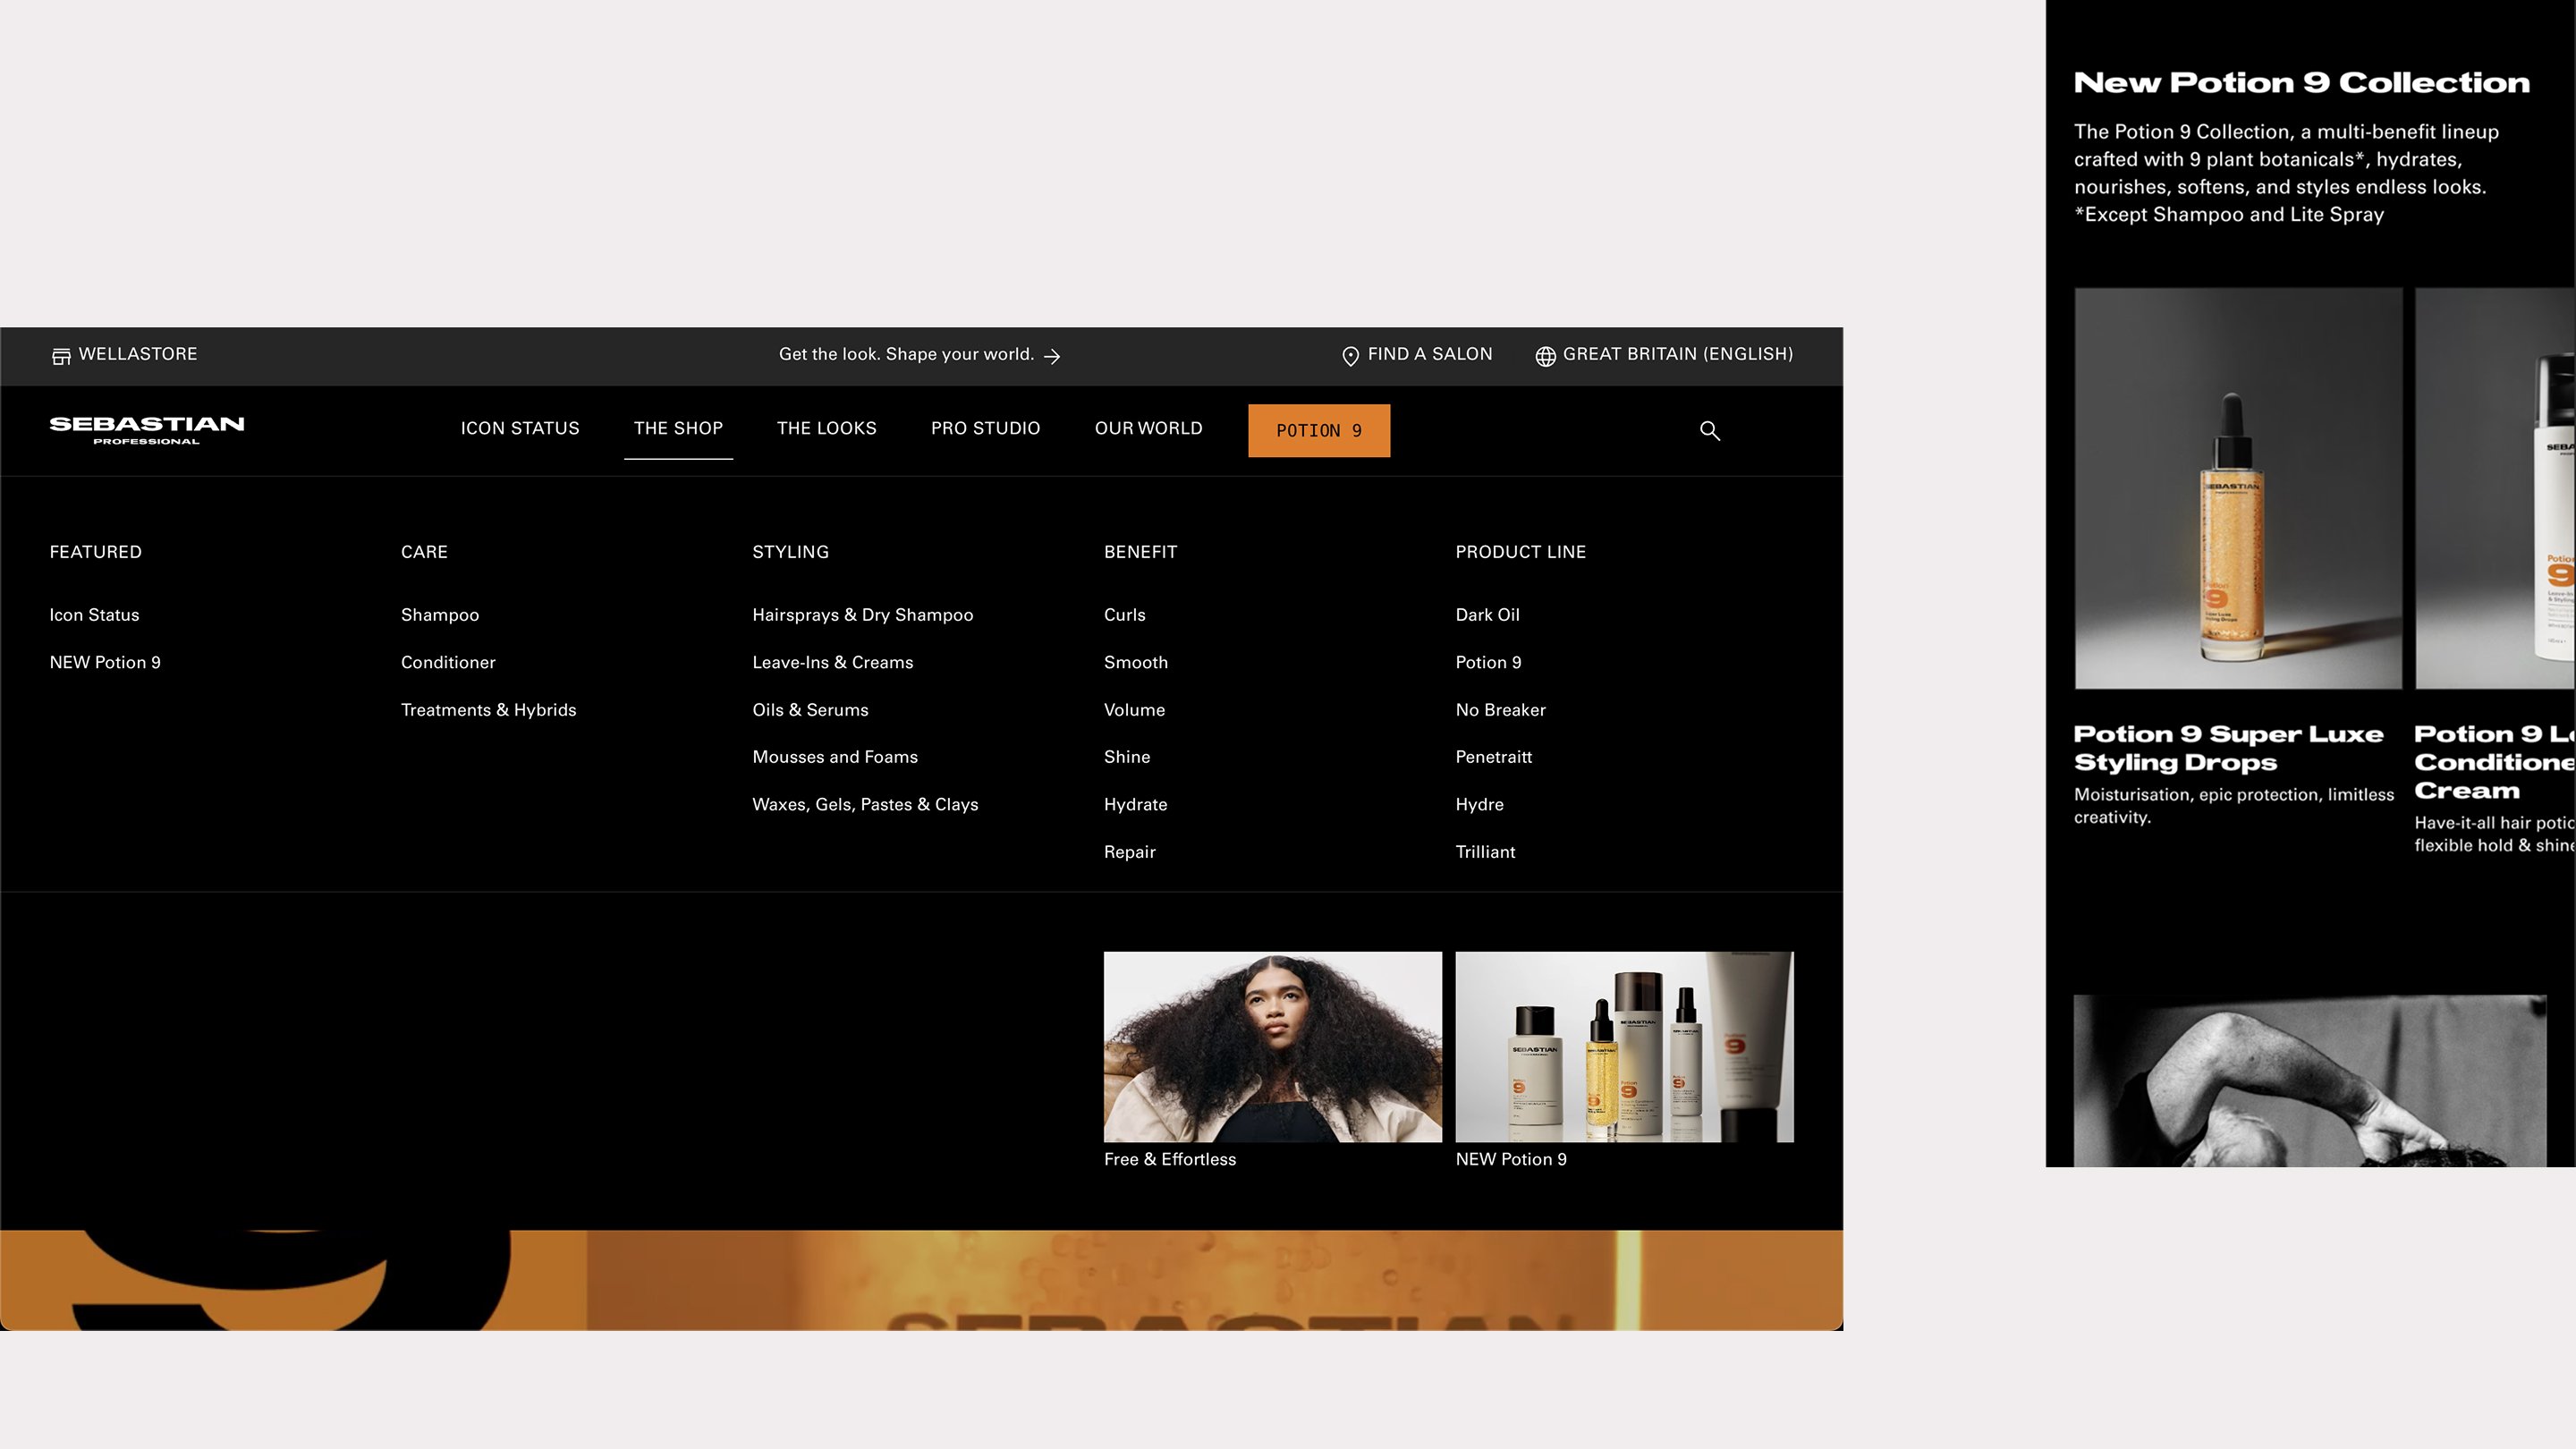Screen dimensions: 2576x1449
Task: Open Leave-Ins & Creams
Action: [833, 663]
